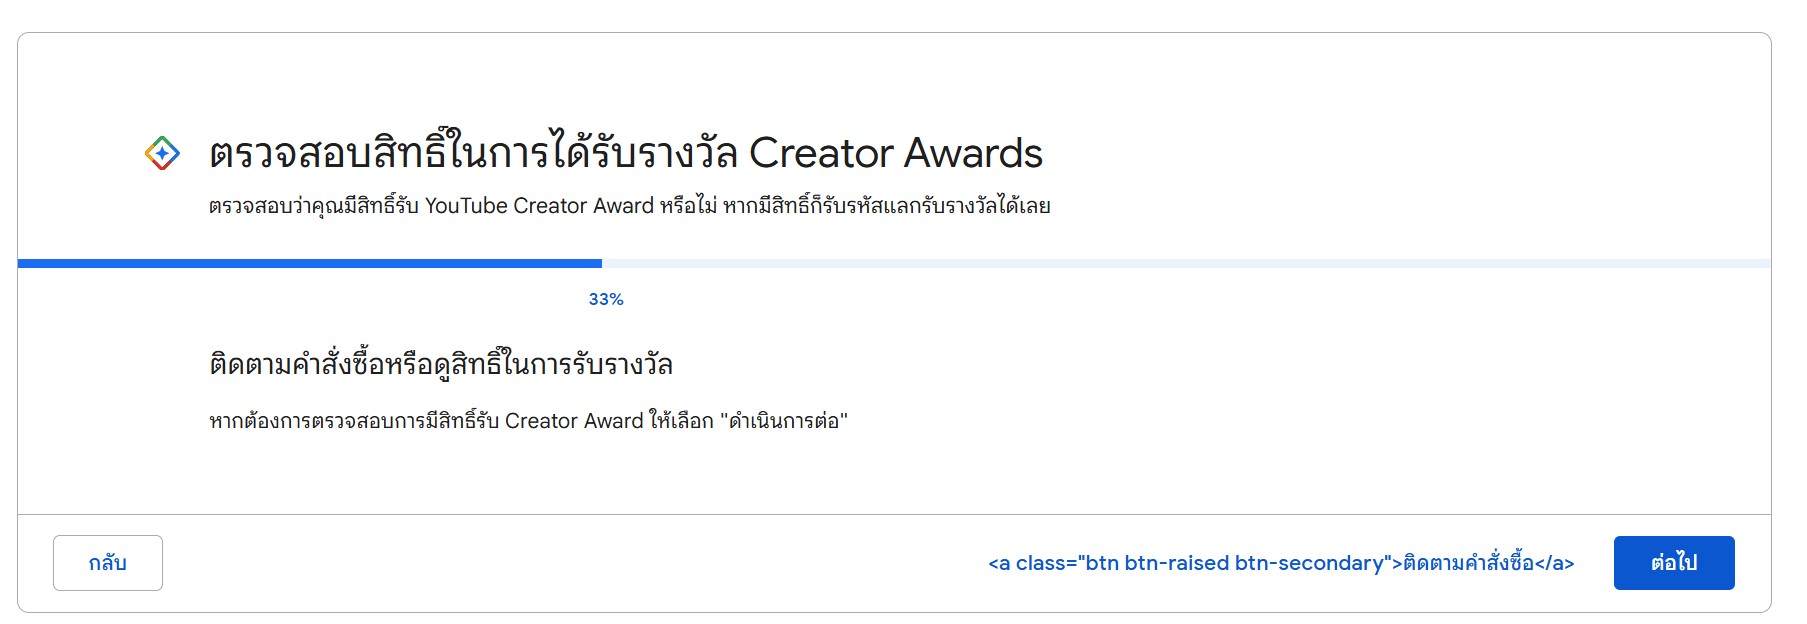Screen dimensions: 1807x624
Task: Click the ติดตามคำสั่งซื้อหรือดูสิทธิ์ในการรับรางวัล section heading
Action: point(441,363)
